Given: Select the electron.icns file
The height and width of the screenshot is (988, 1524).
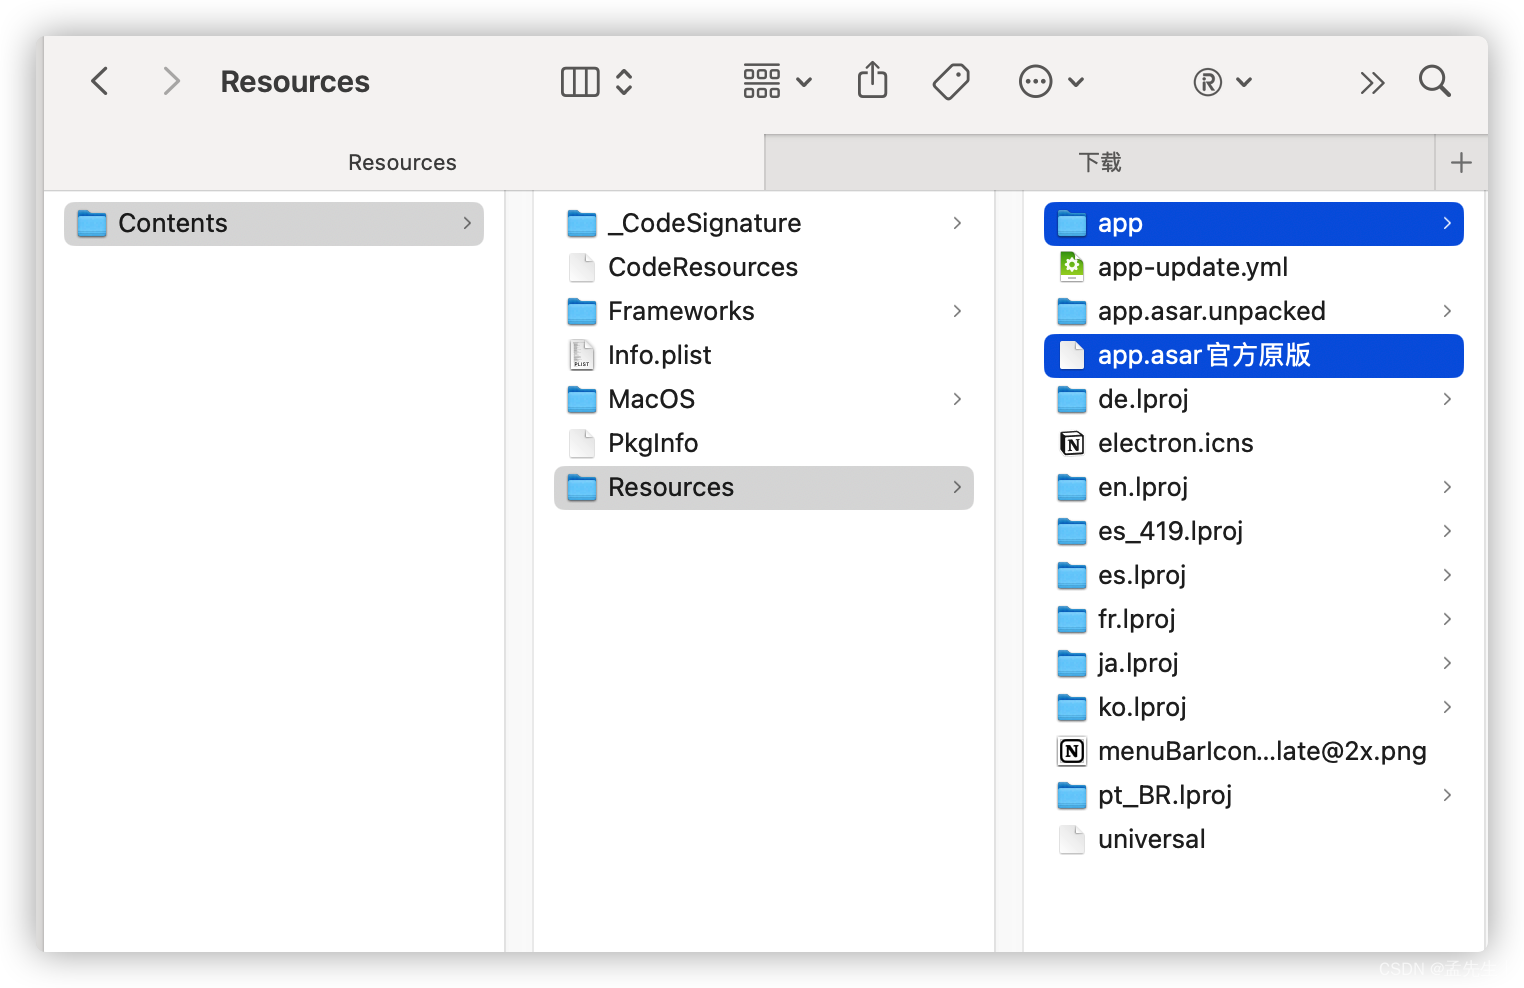Looking at the screenshot, I should (x=1254, y=443).
